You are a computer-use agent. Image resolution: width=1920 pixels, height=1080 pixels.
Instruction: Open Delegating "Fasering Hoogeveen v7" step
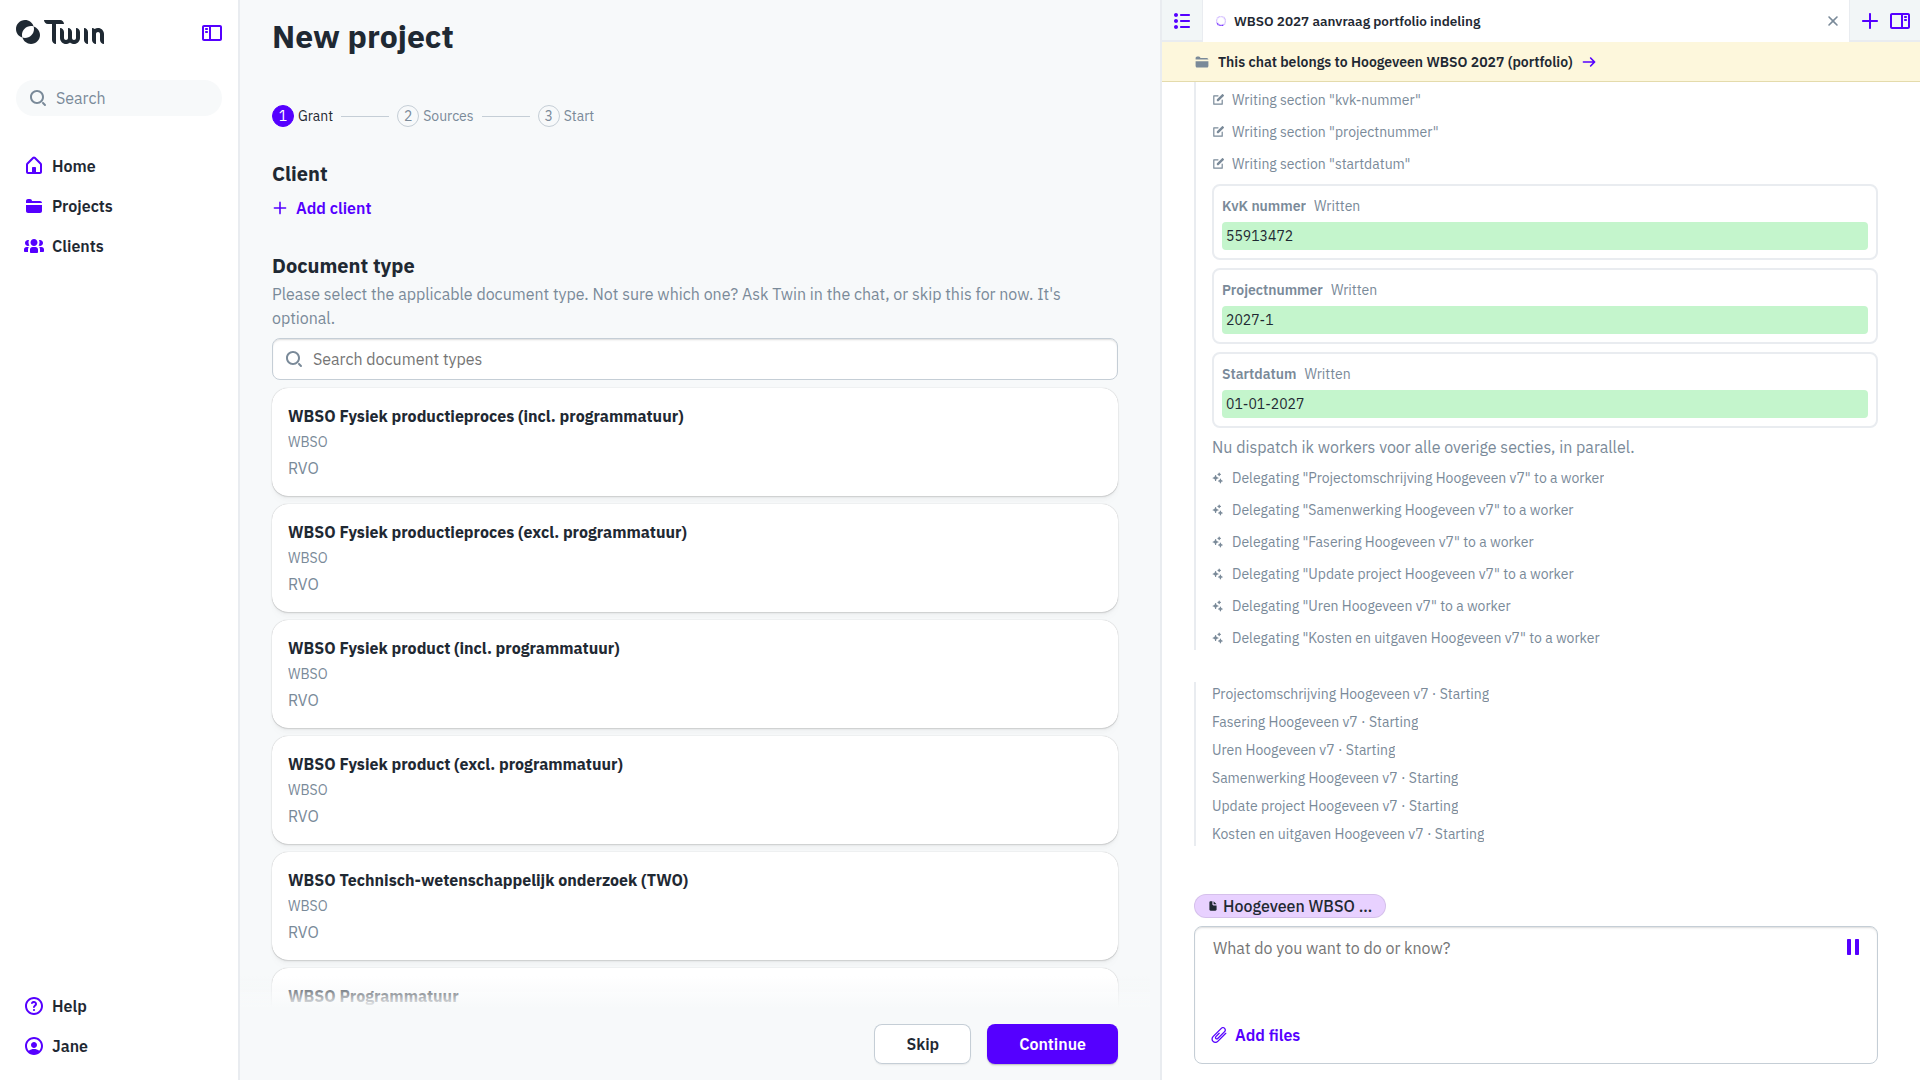(1373, 542)
